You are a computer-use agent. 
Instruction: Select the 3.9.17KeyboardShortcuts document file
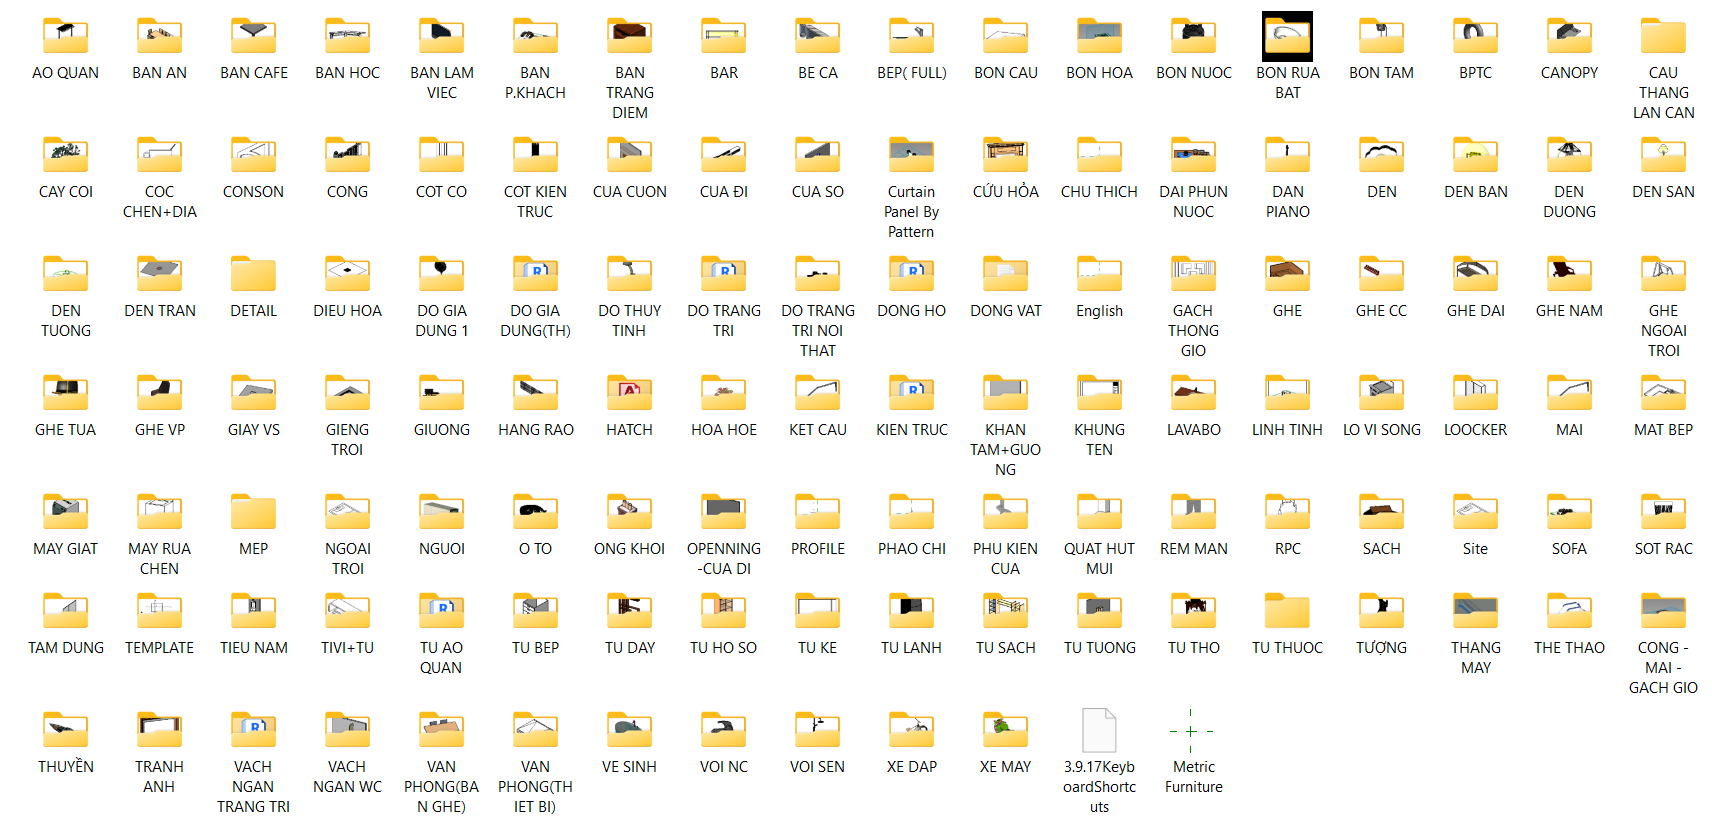(1099, 732)
